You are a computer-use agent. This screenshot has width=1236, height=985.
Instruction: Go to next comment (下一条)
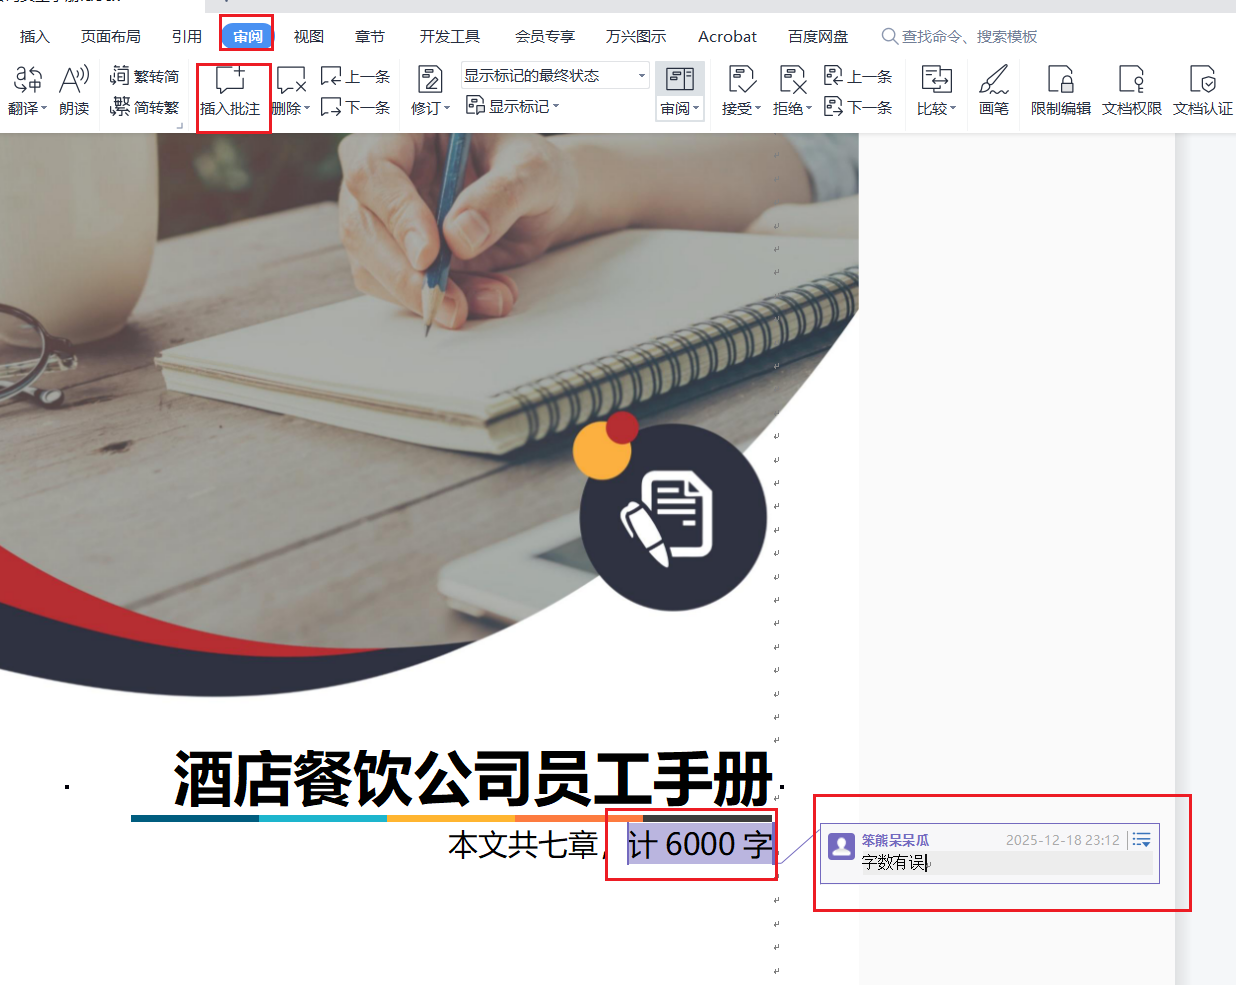[x=356, y=107]
